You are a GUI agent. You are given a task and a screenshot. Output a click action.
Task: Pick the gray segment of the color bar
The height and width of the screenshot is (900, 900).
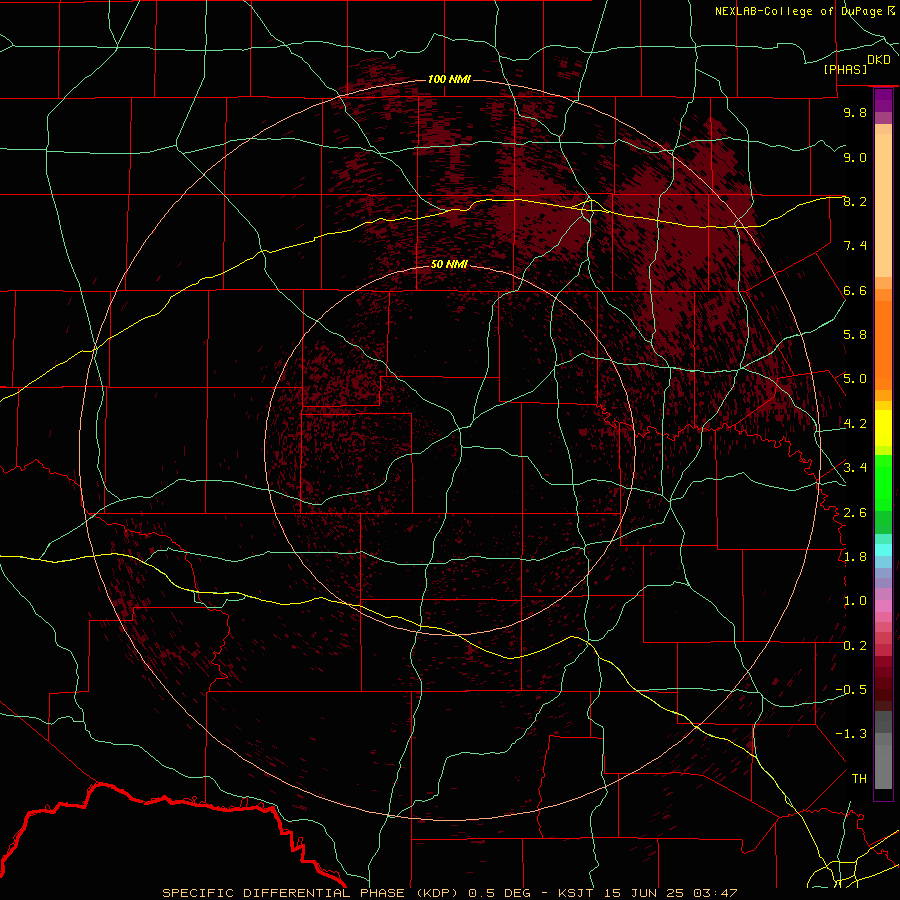pyautogui.click(x=883, y=752)
